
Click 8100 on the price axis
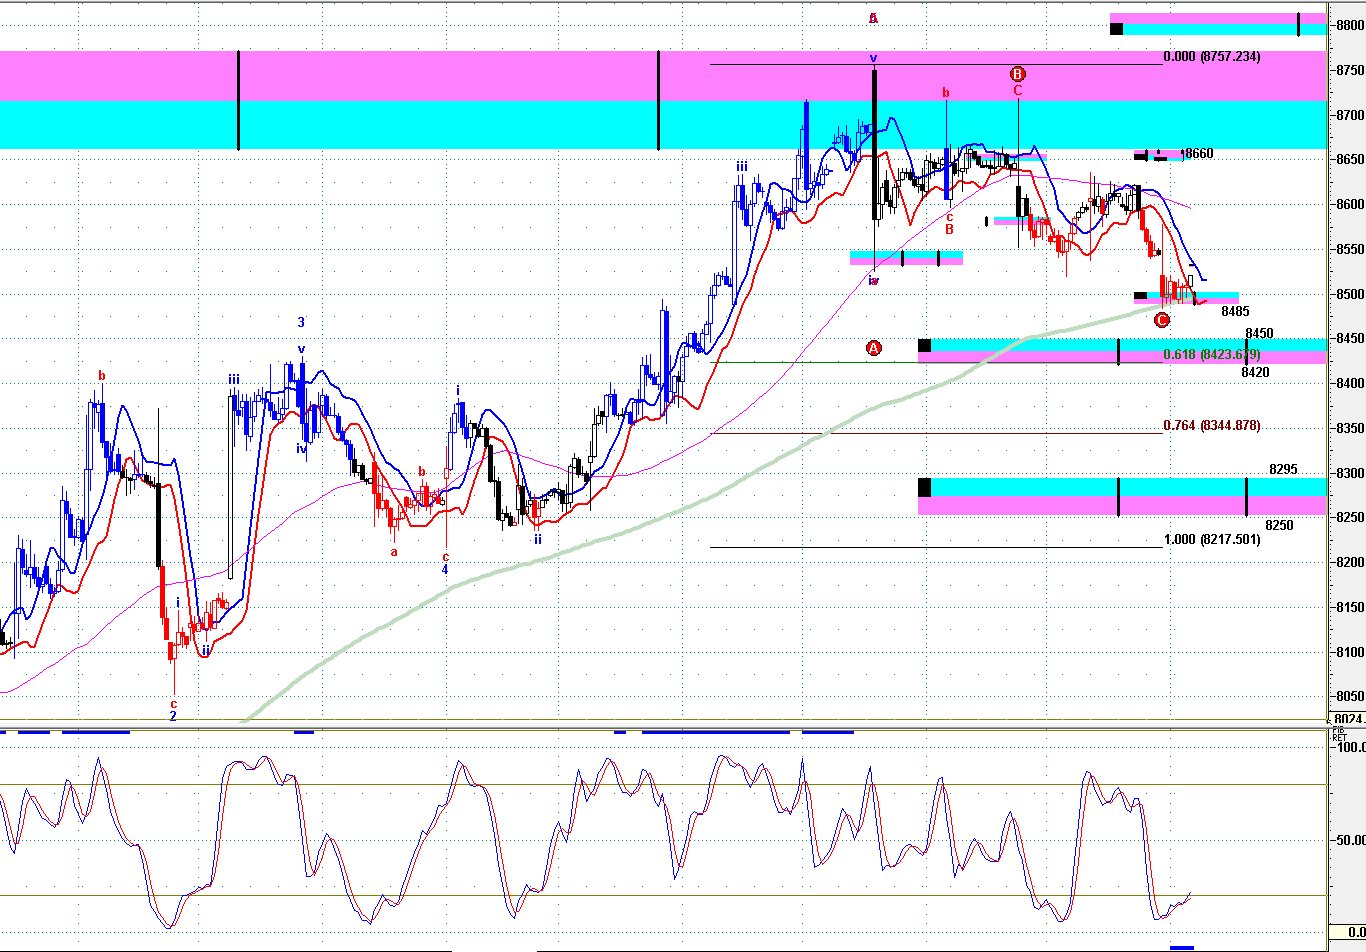pos(1350,653)
